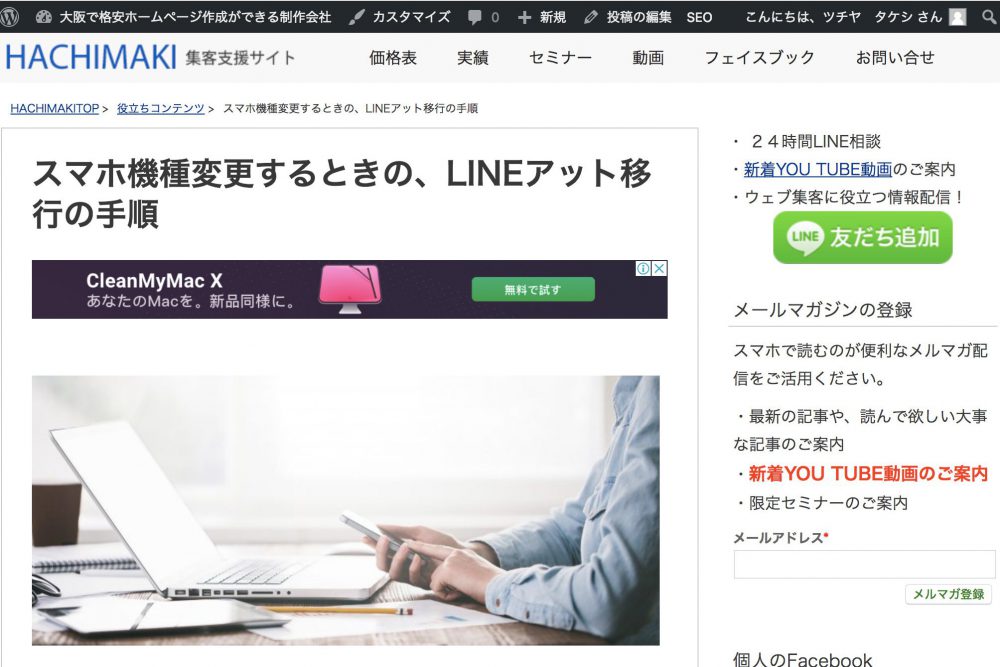
Task: Open the comments bubble icon
Action: [474, 18]
